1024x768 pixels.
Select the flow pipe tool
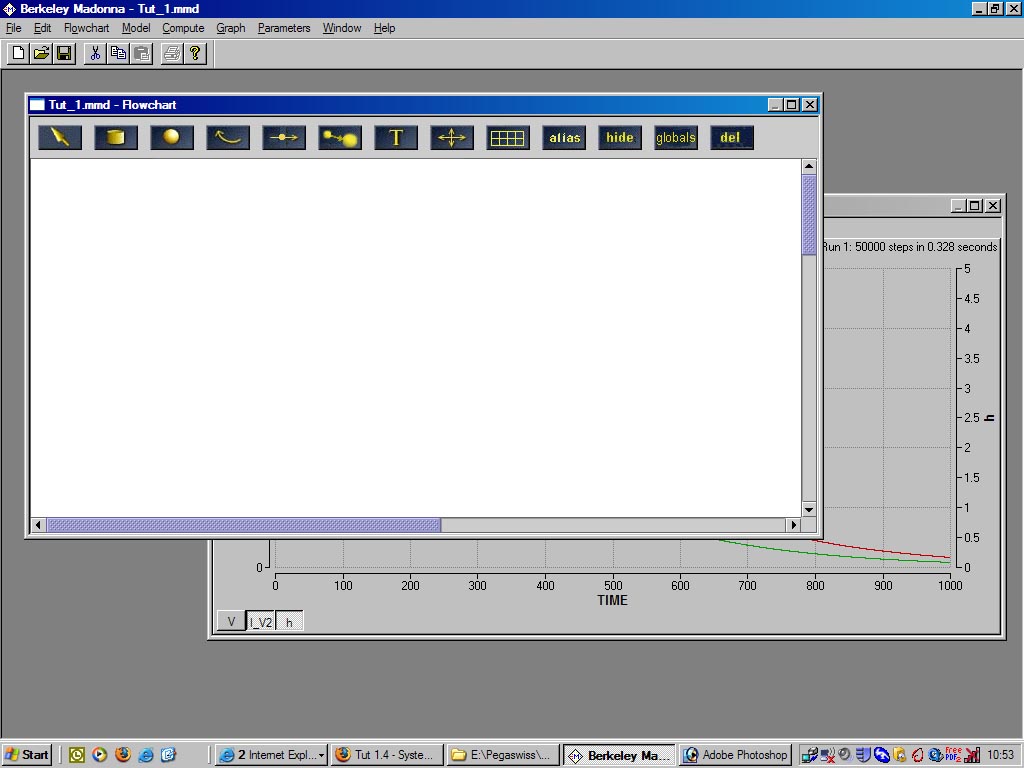[284, 138]
